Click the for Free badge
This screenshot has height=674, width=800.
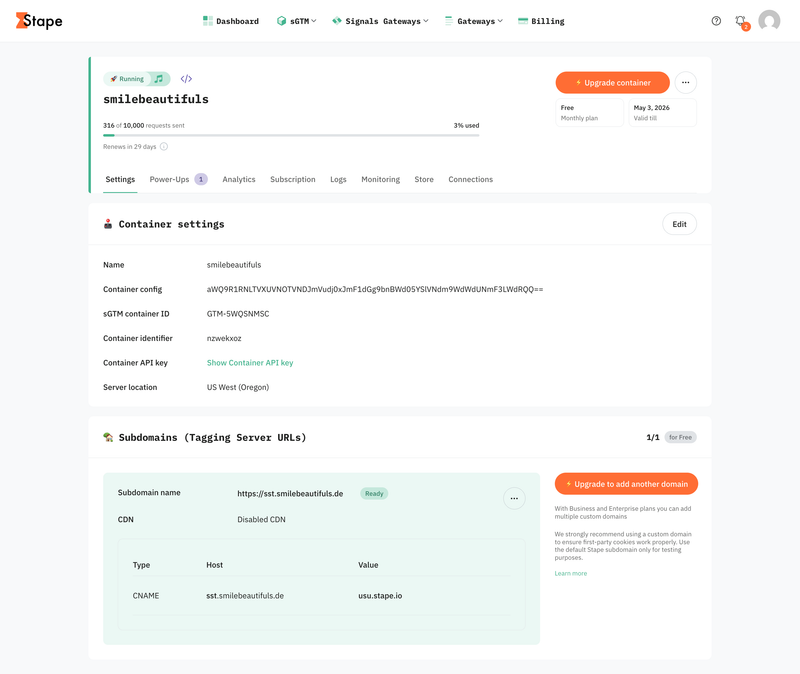tap(681, 437)
